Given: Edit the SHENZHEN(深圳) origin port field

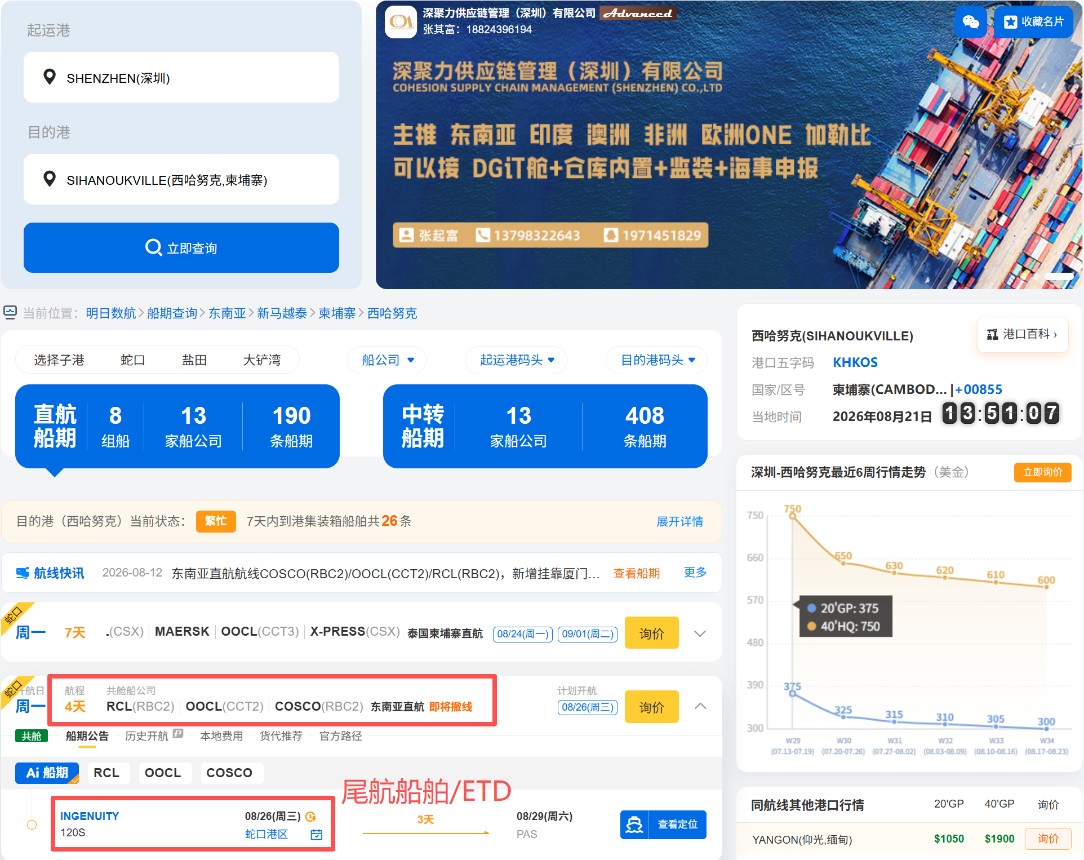Looking at the screenshot, I should point(181,77).
